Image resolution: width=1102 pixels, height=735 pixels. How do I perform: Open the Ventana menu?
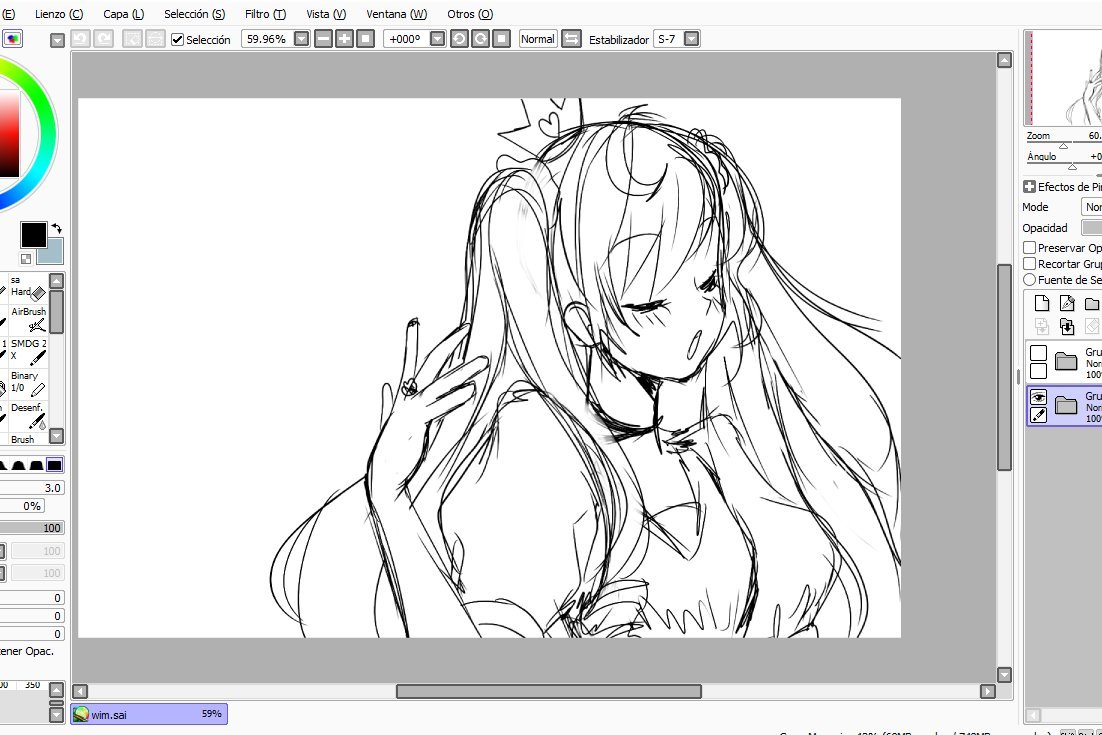[x=396, y=14]
